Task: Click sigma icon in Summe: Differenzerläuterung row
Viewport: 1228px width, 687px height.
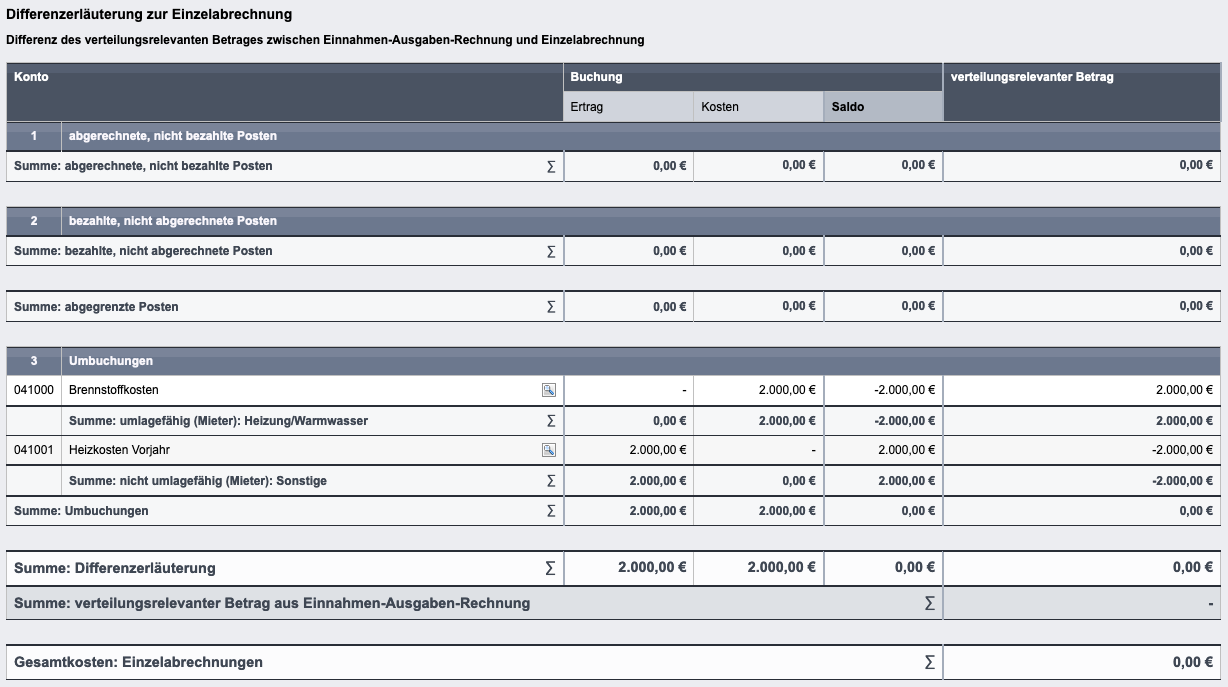Action: (x=550, y=568)
